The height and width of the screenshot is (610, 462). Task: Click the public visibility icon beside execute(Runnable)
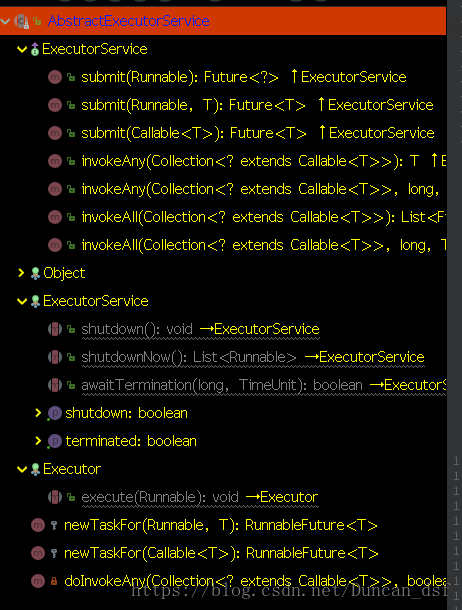[71, 497]
